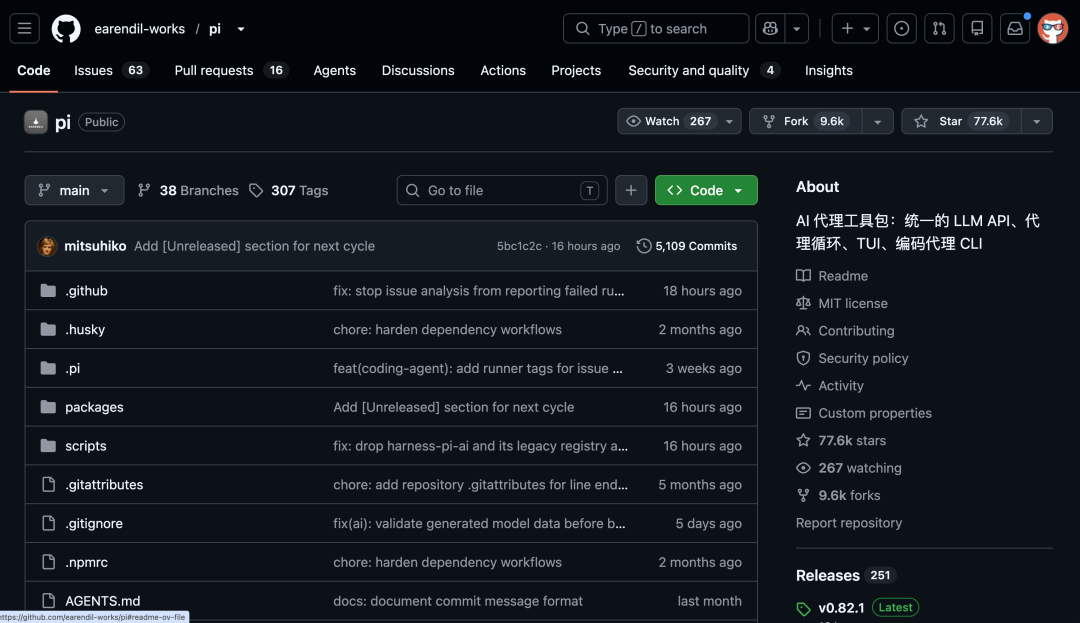Viewport: 1080px width, 623px height.
Task: Star the pi repository
Action: (x=961, y=121)
